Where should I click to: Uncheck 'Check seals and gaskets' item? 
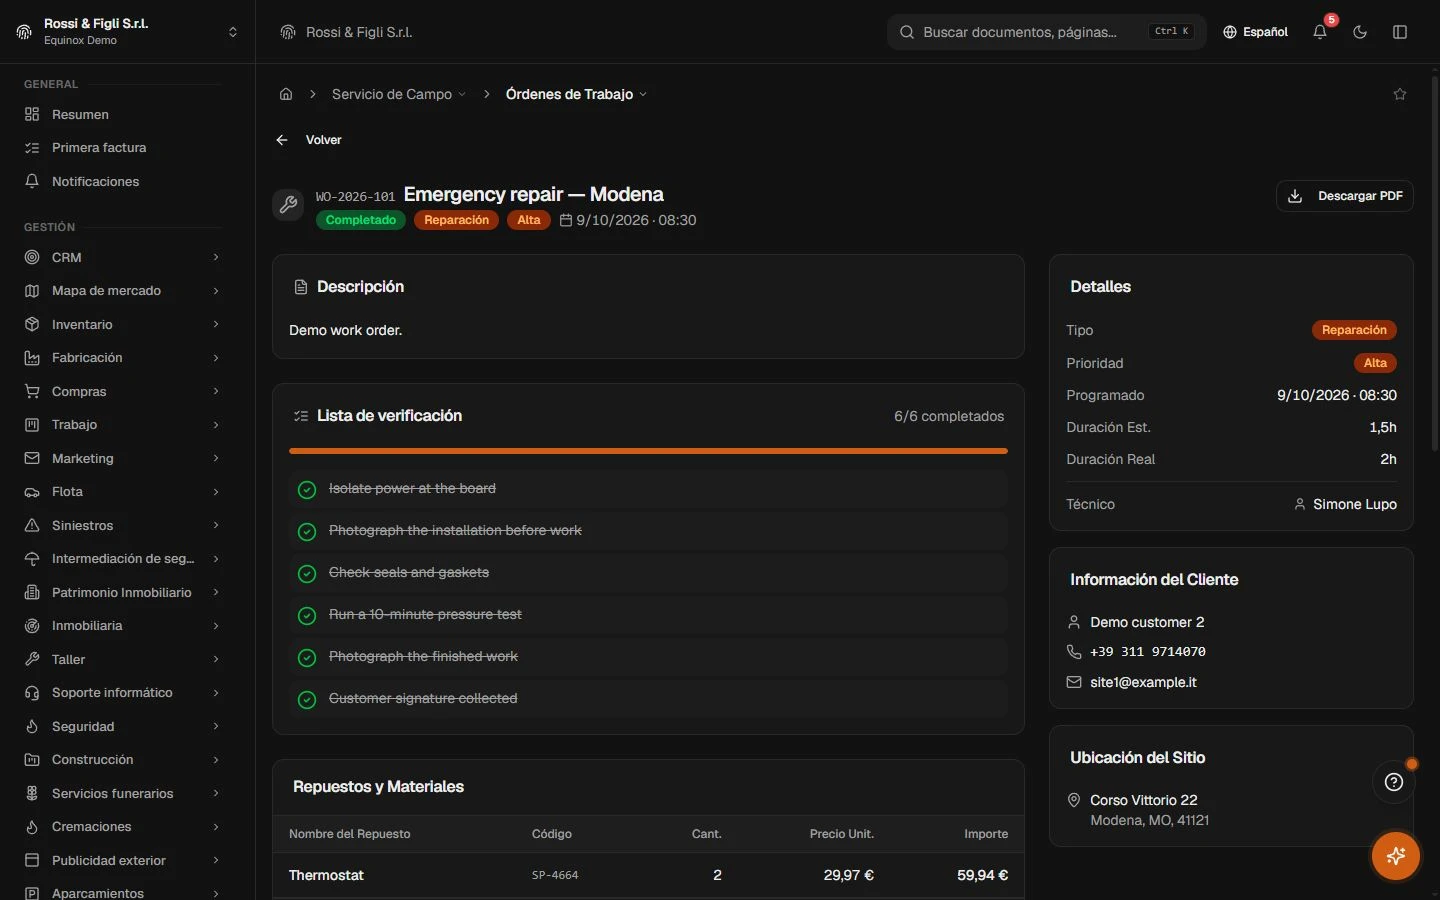[307, 573]
